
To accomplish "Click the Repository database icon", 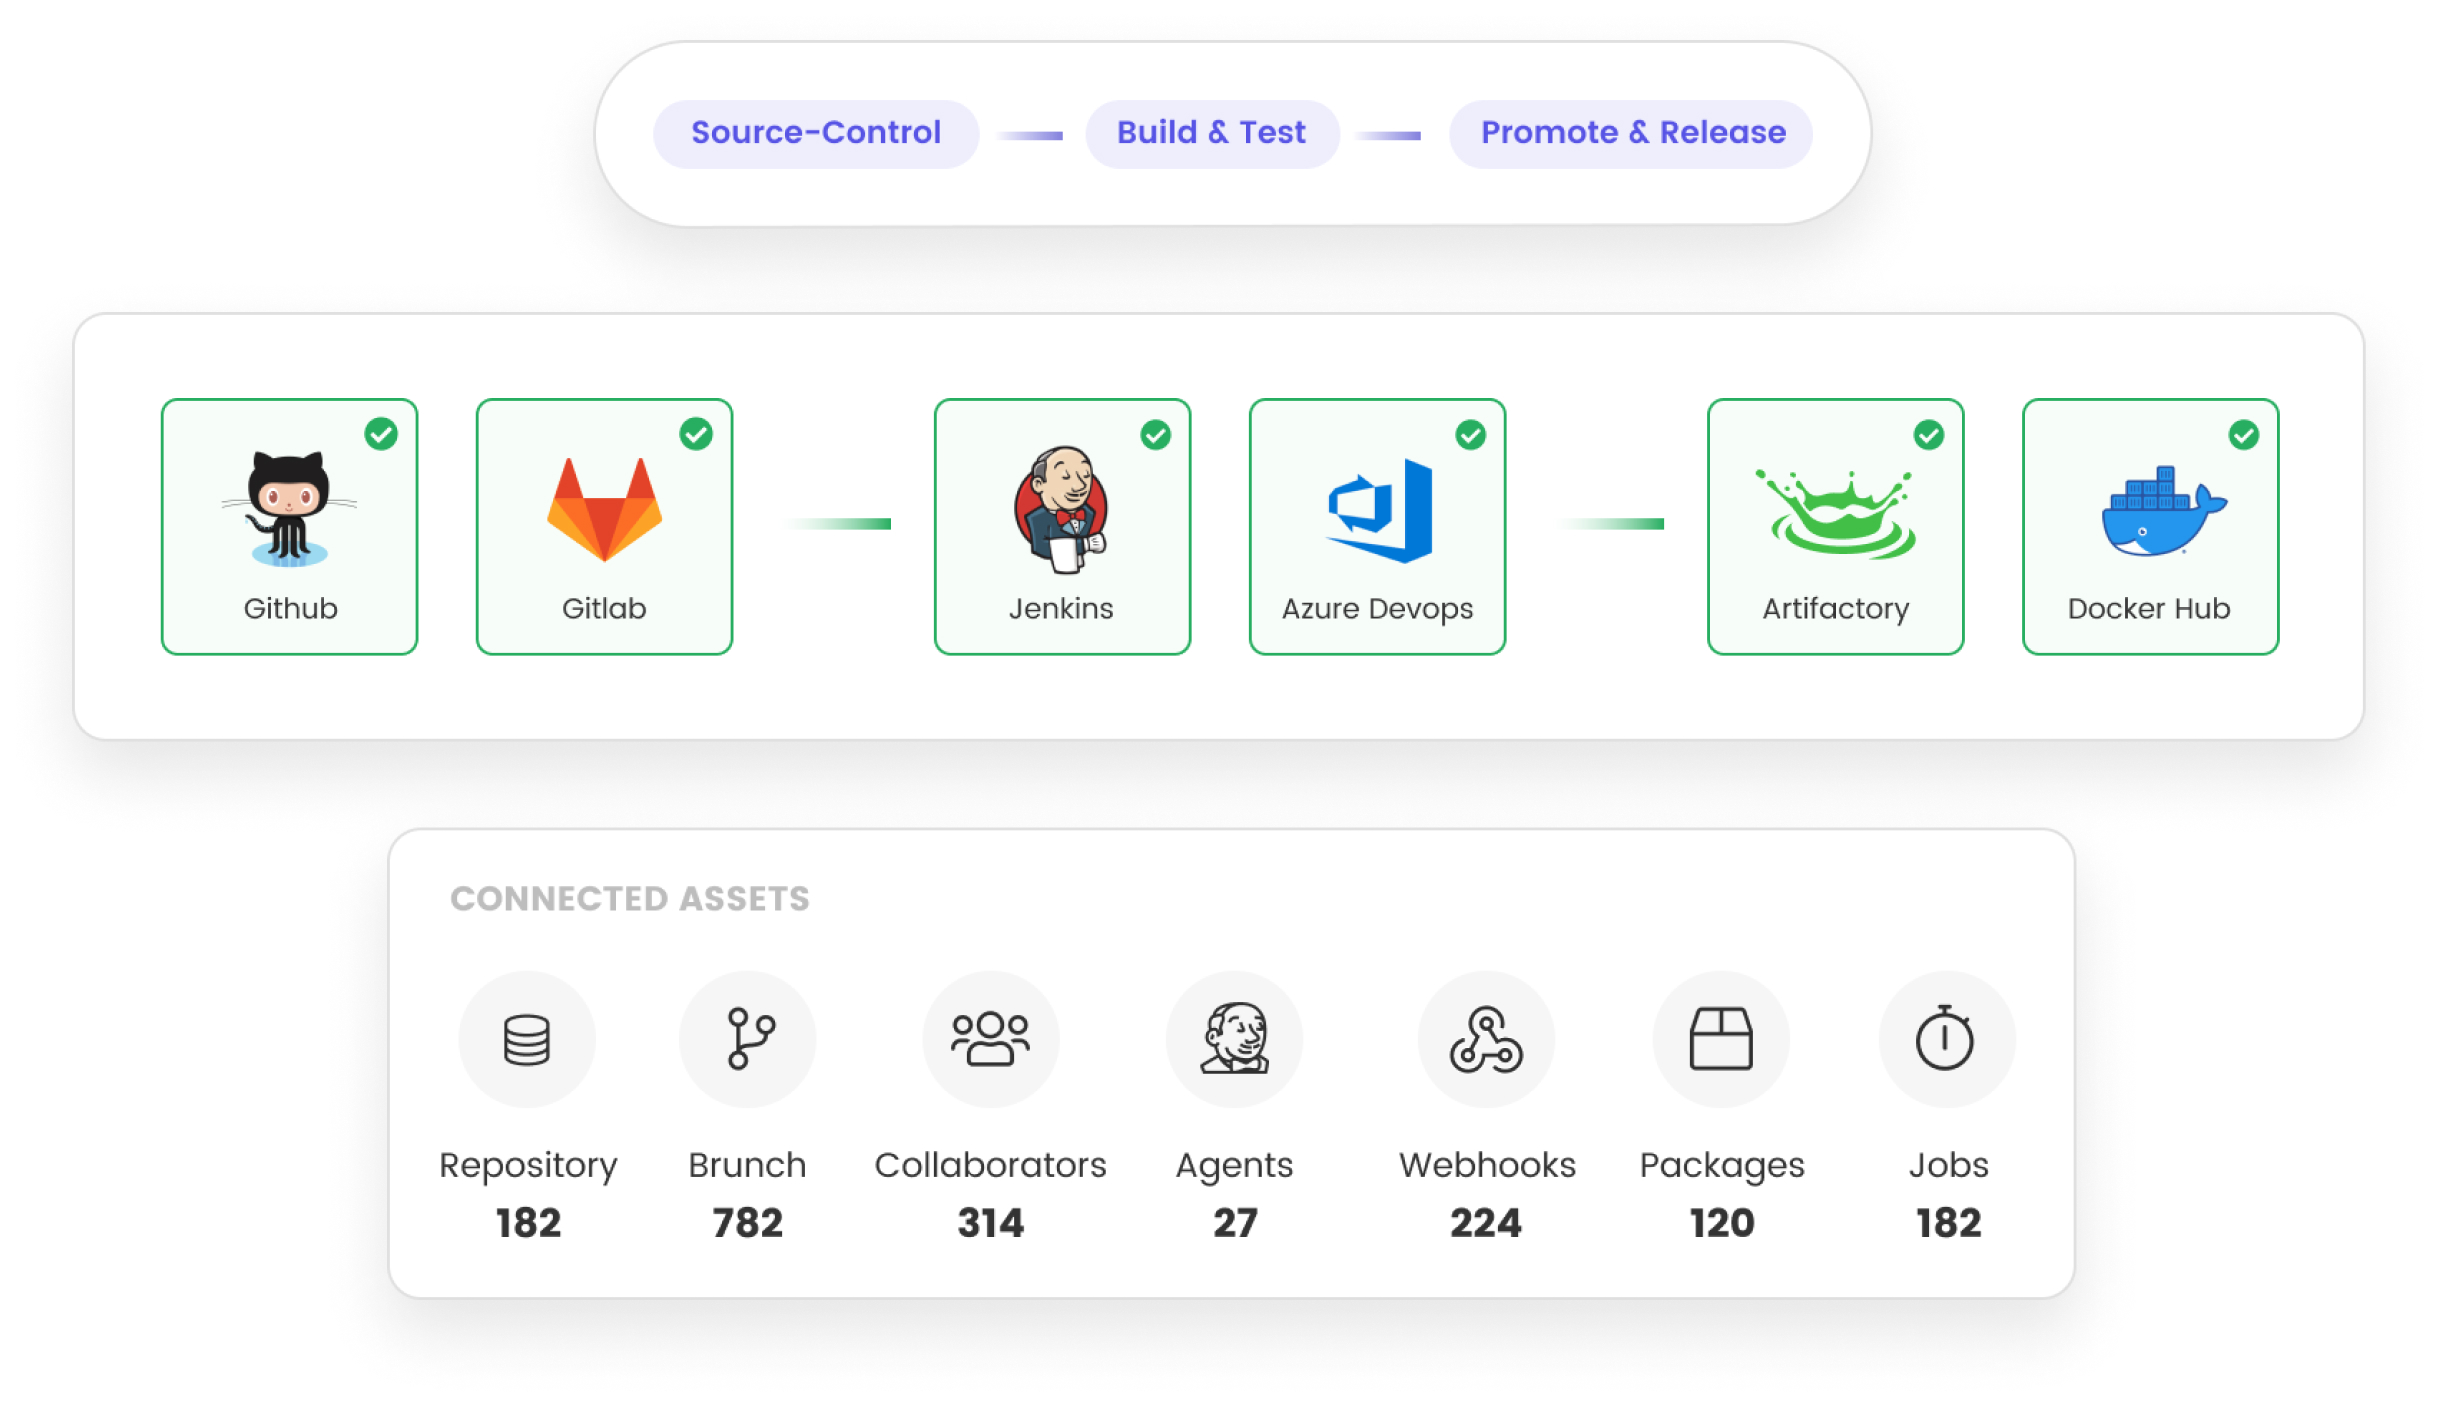I will pos(528,1038).
